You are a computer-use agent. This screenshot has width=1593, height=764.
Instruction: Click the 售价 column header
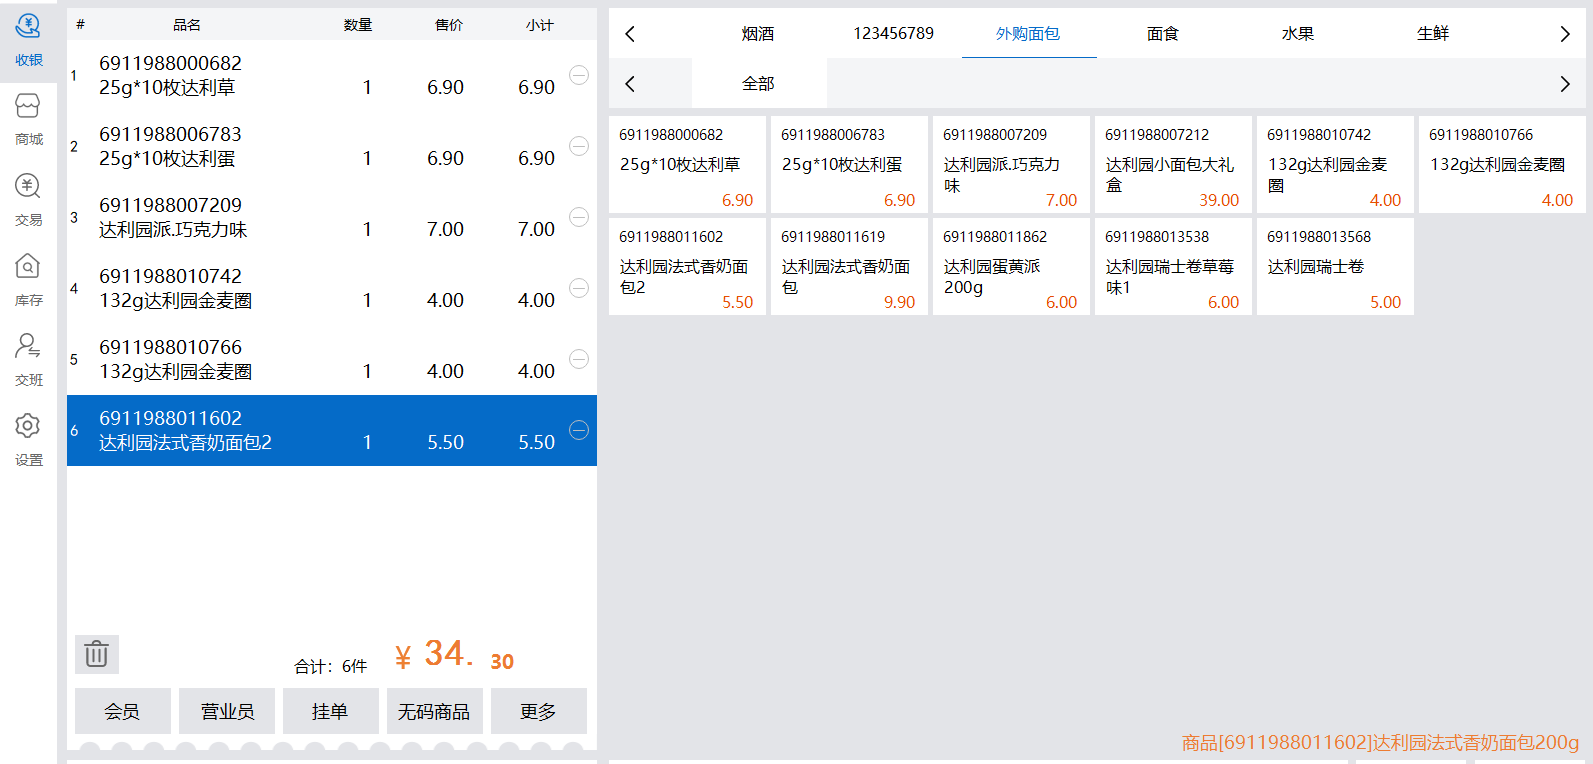(449, 25)
